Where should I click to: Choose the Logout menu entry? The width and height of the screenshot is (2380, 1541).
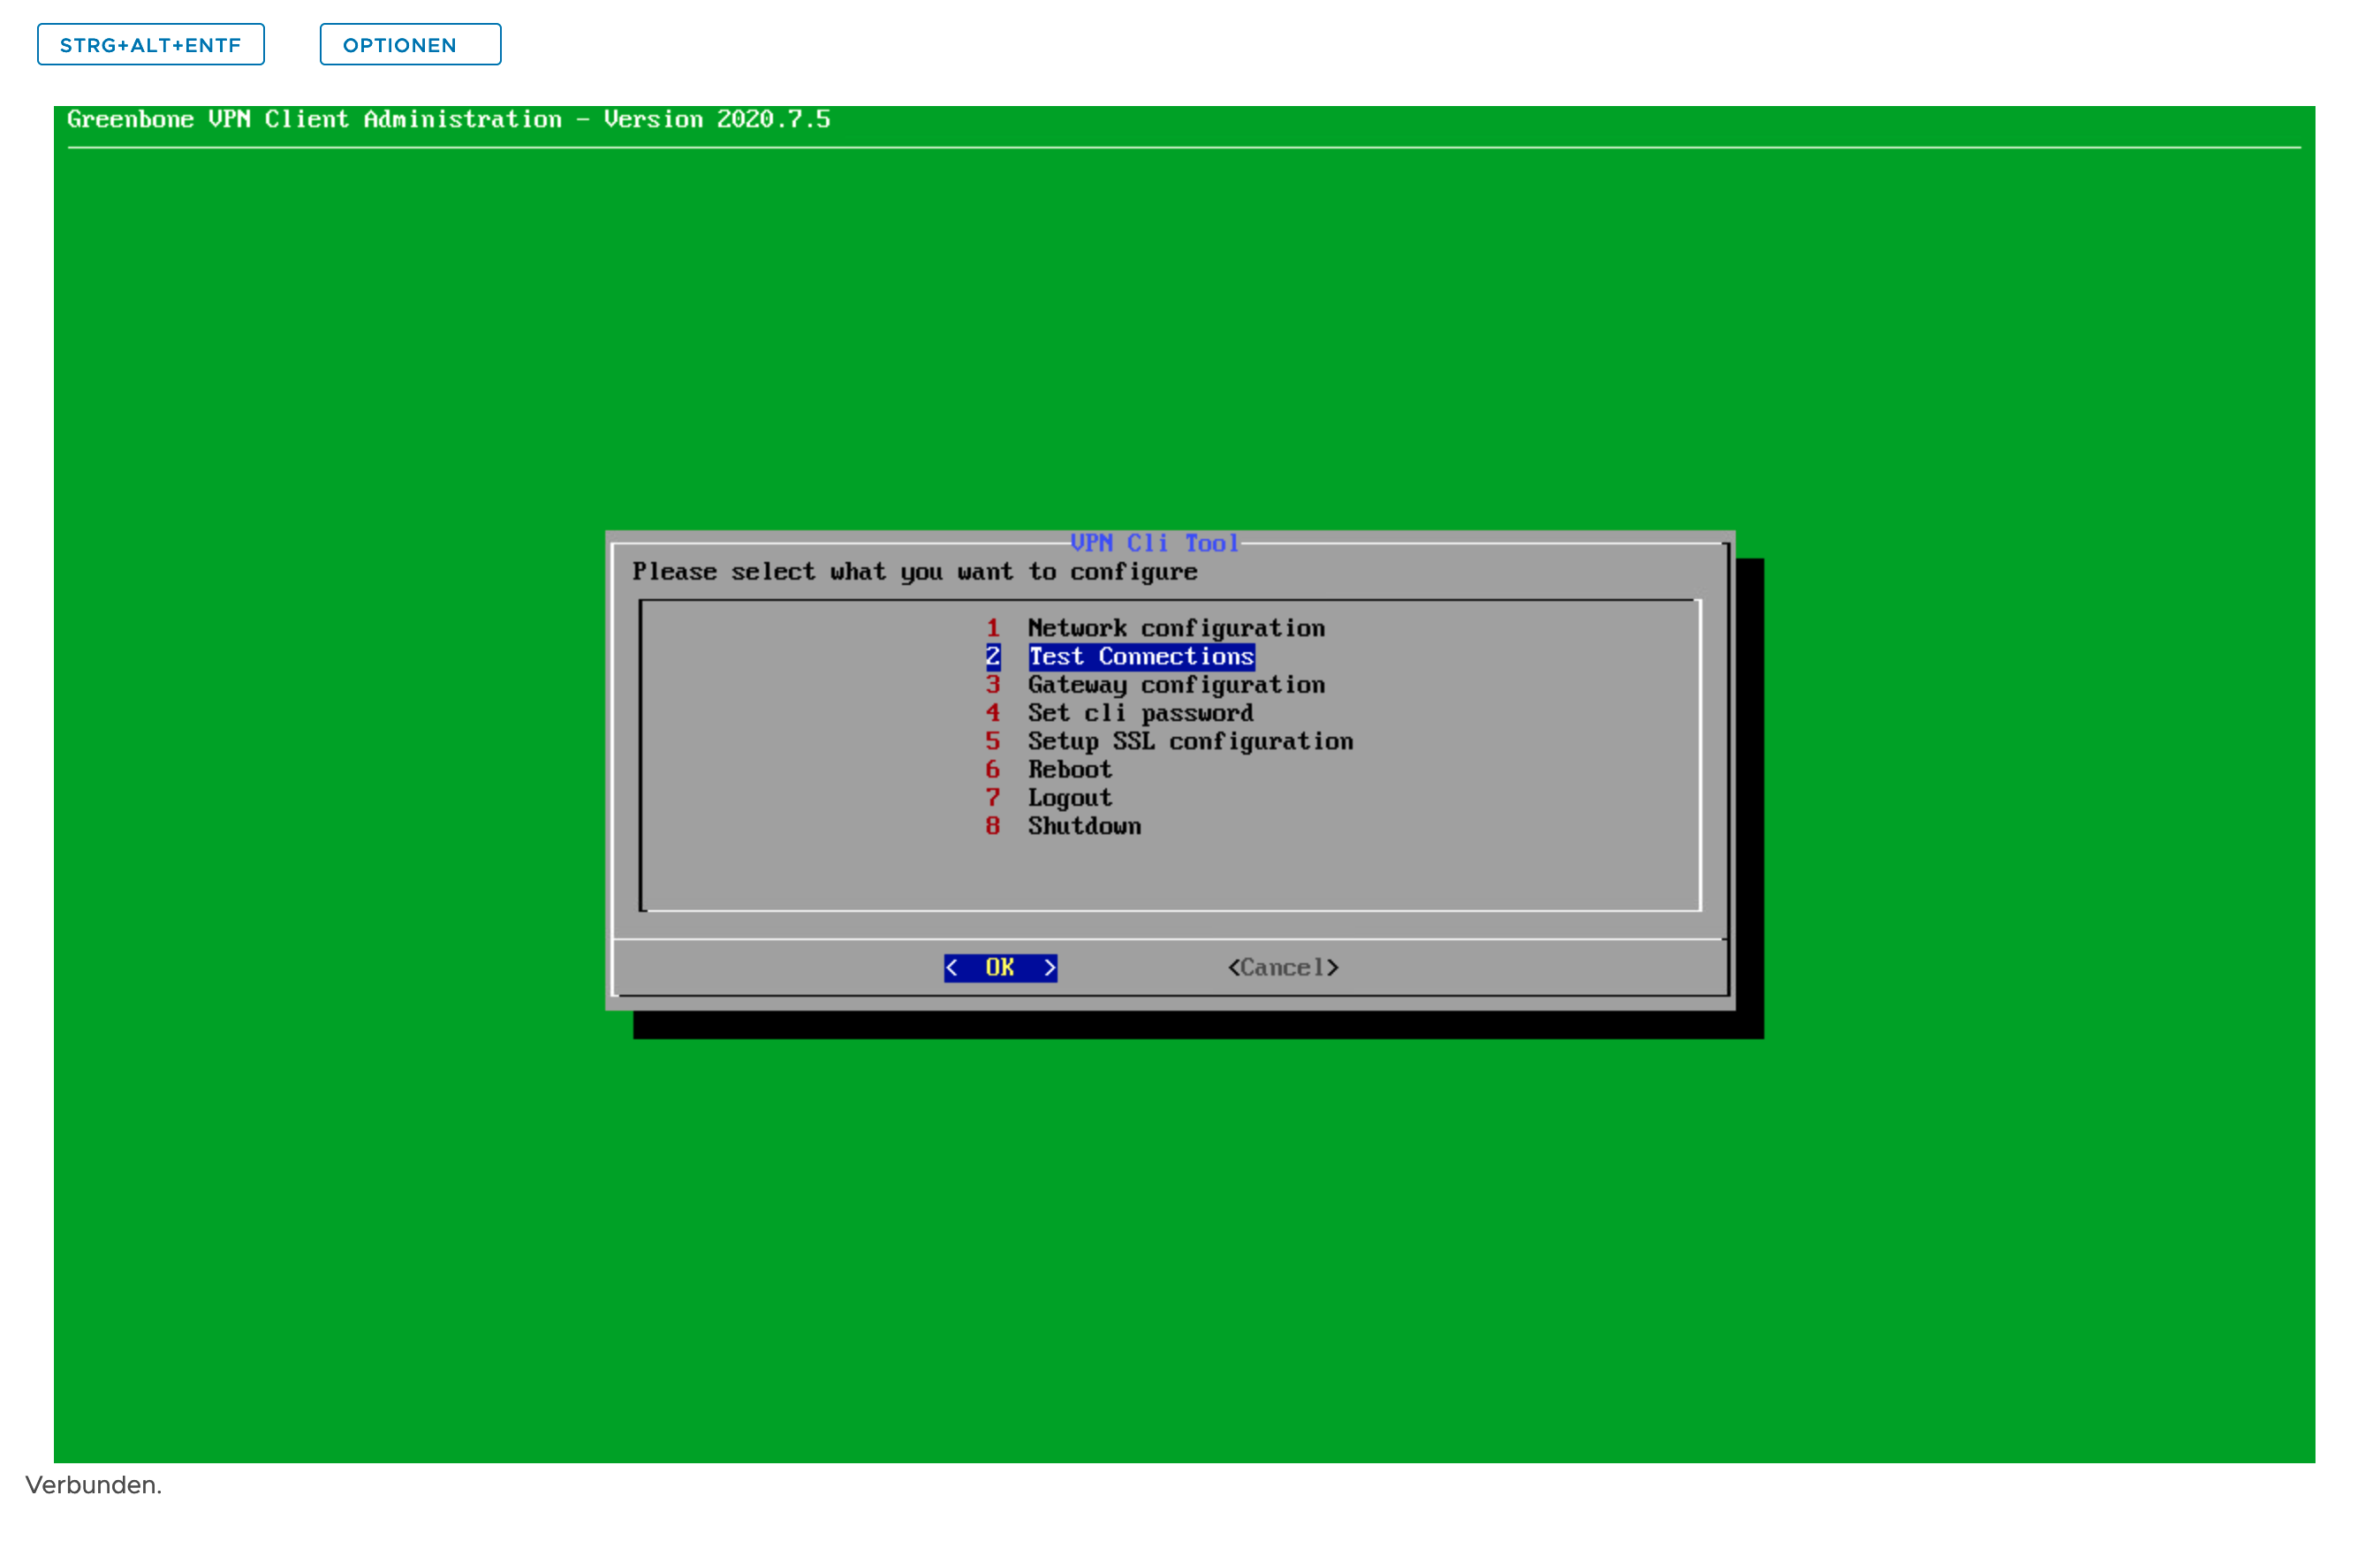point(1050,798)
